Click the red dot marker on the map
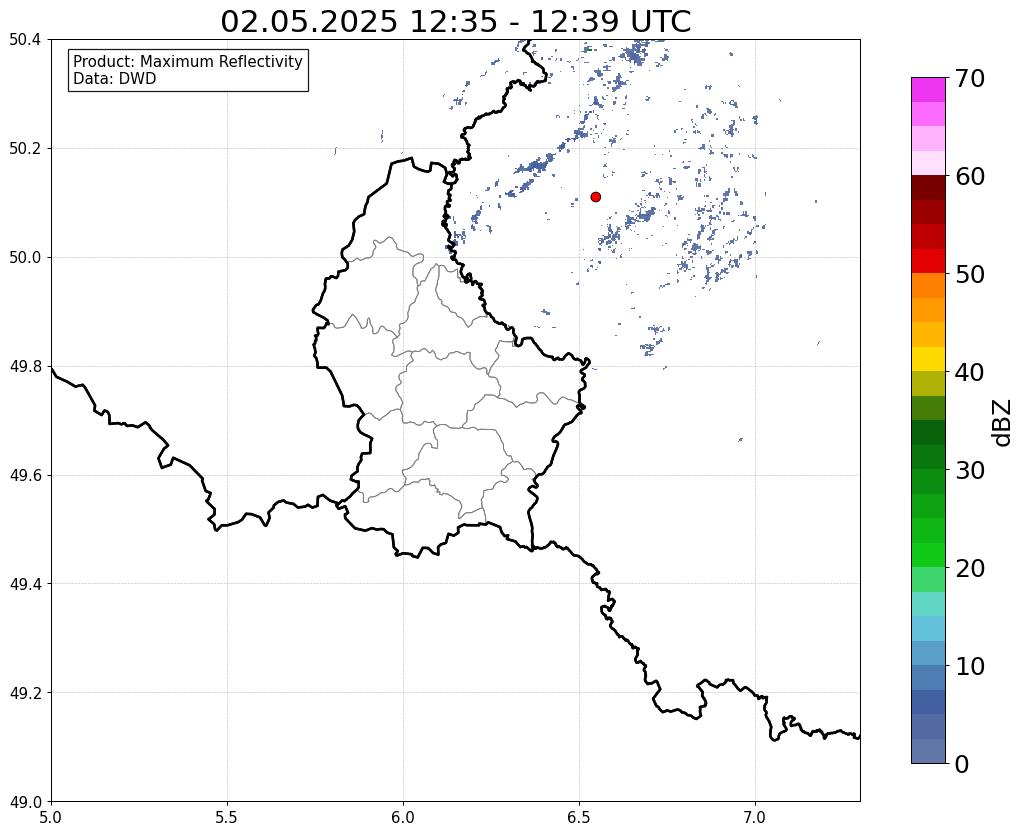This screenshot has height=834, width=1023. click(x=596, y=197)
